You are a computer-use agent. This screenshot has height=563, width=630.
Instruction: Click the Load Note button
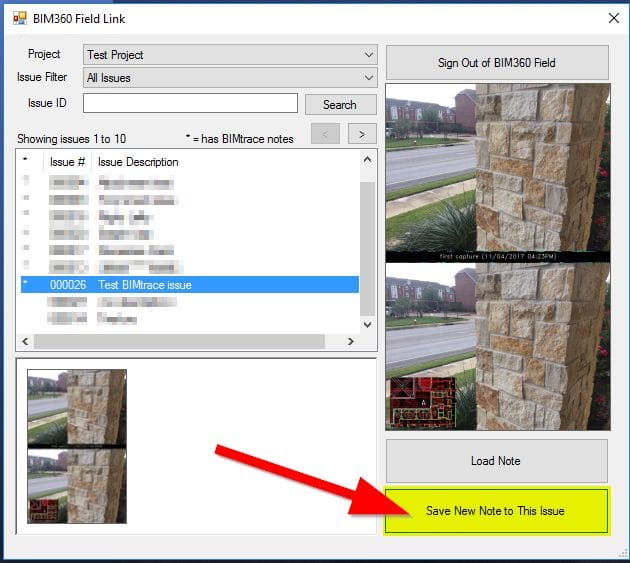(497, 461)
